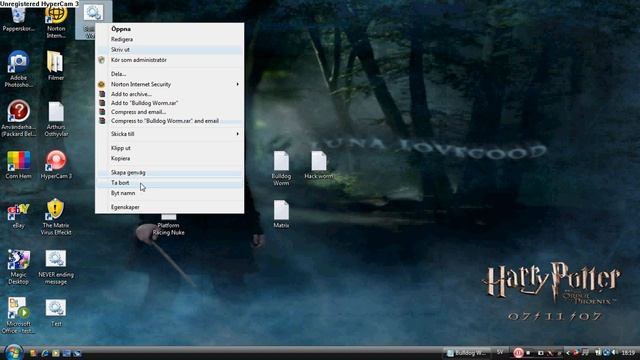Click the 18:19 taskbar clock
Viewport: 640px width, 360px height.
[629, 353]
